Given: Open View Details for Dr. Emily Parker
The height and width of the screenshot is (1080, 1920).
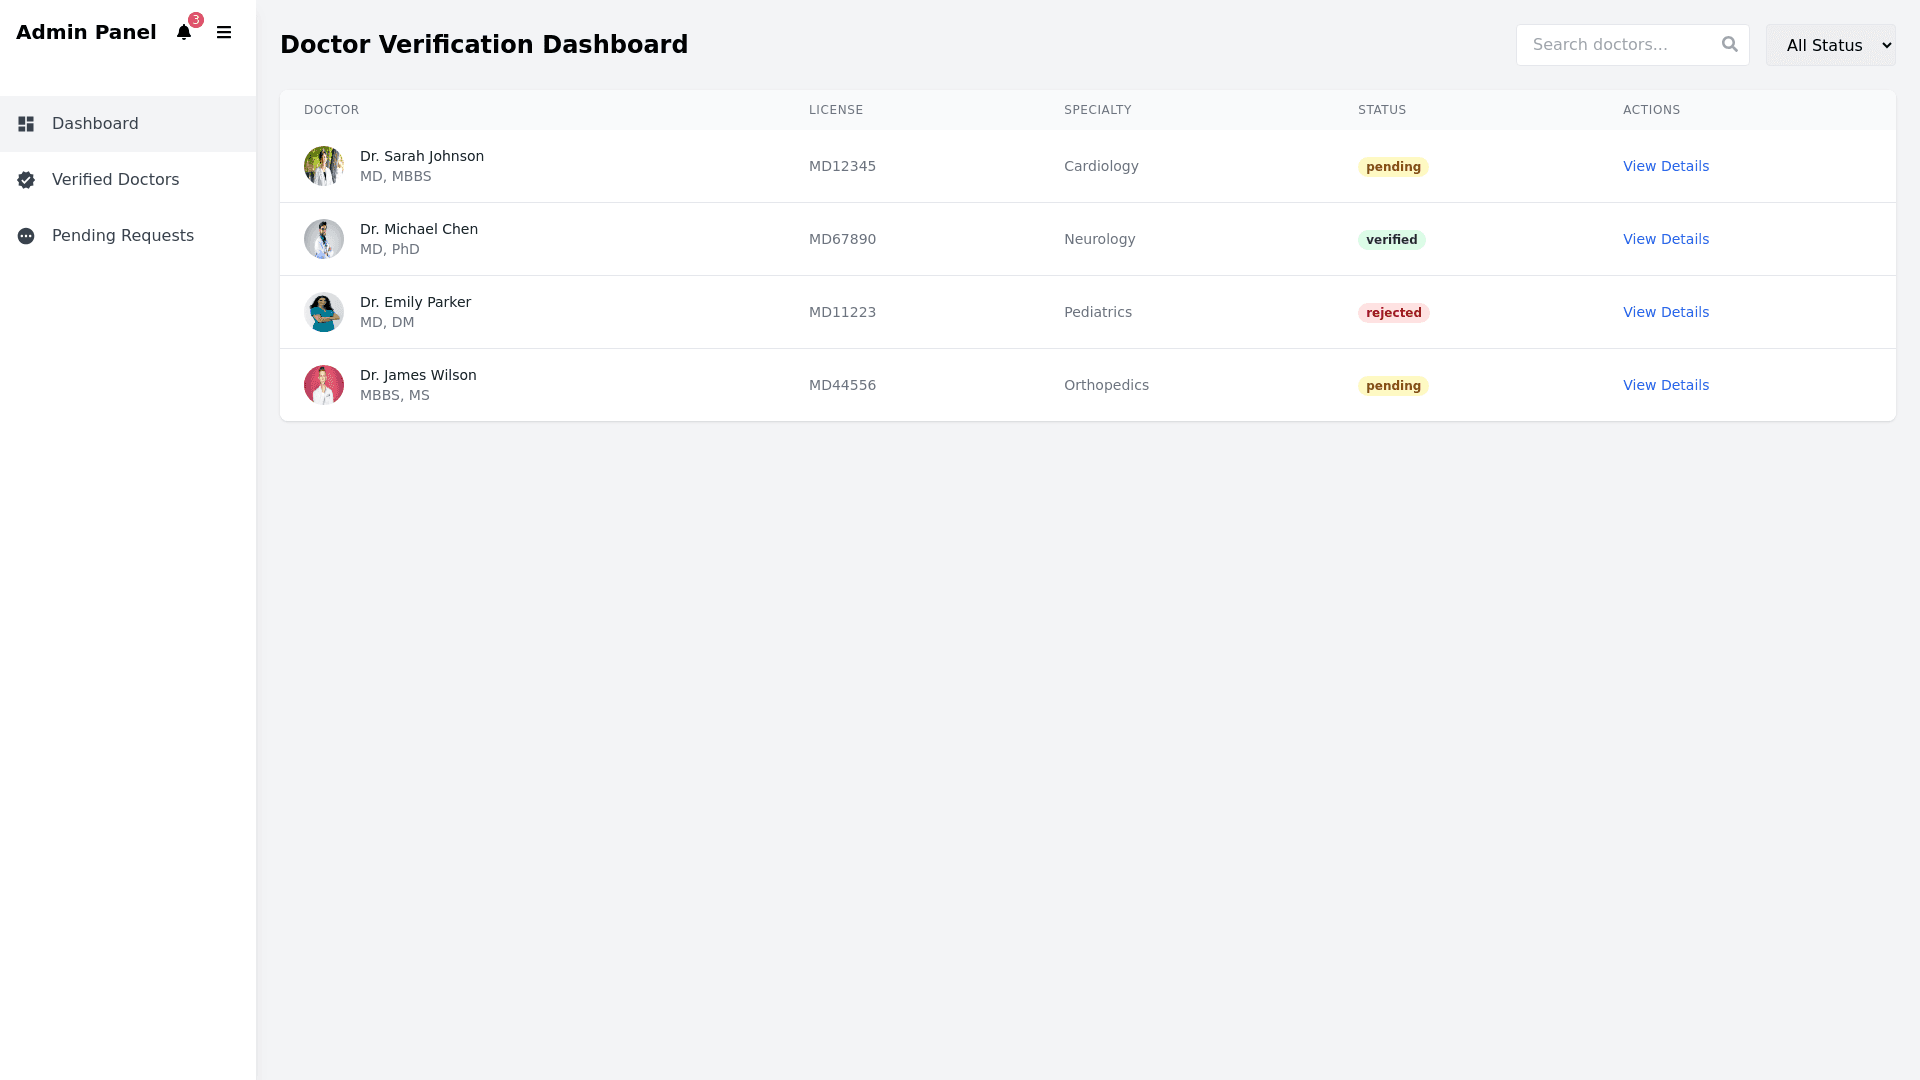Looking at the screenshot, I should (x=1666, y=312).
